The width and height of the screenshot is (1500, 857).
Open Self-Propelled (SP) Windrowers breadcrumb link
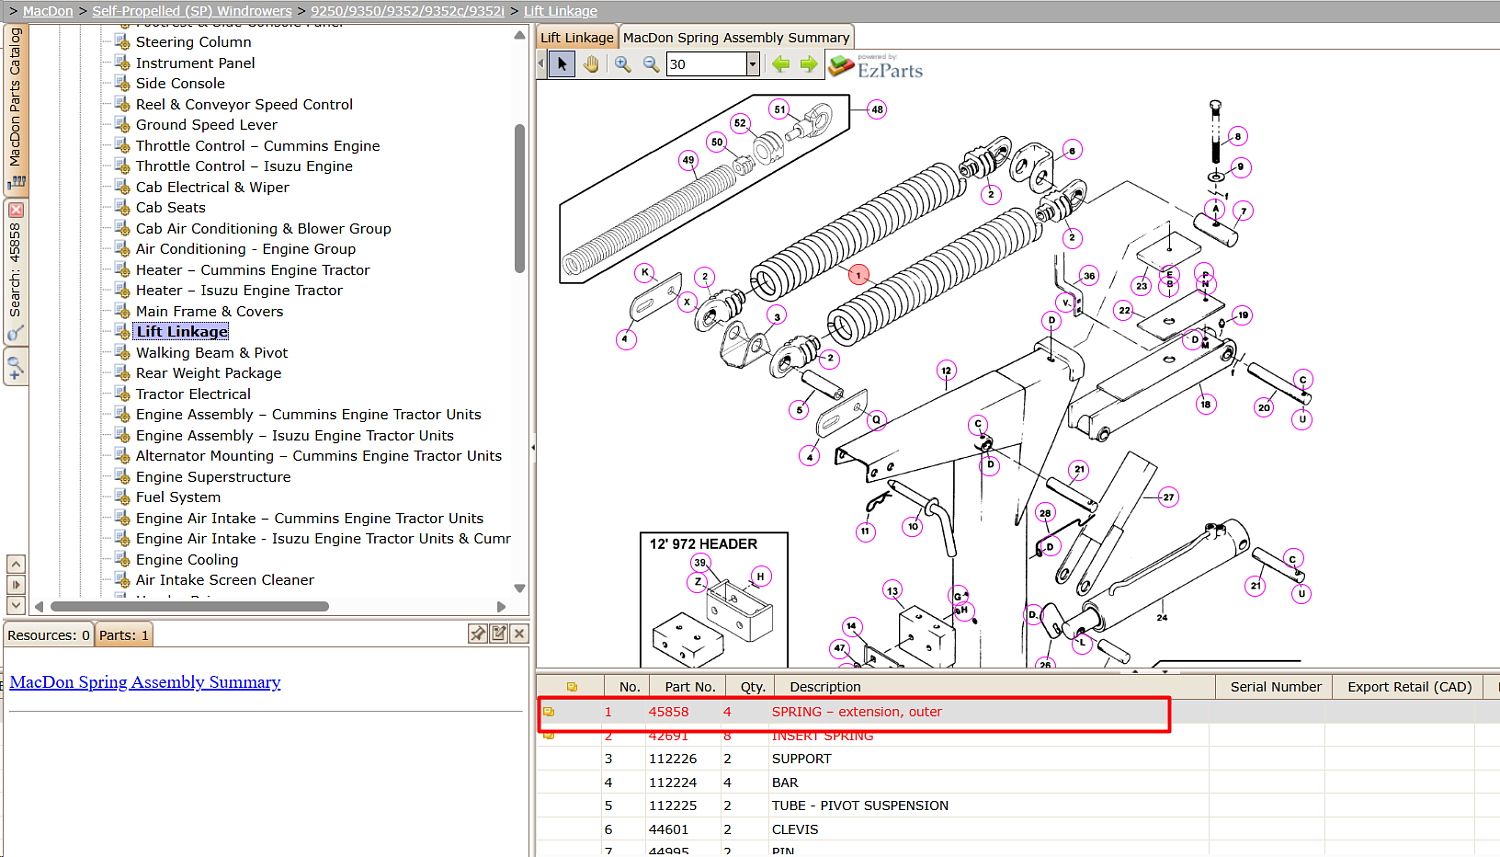click(x=192, y=11)
